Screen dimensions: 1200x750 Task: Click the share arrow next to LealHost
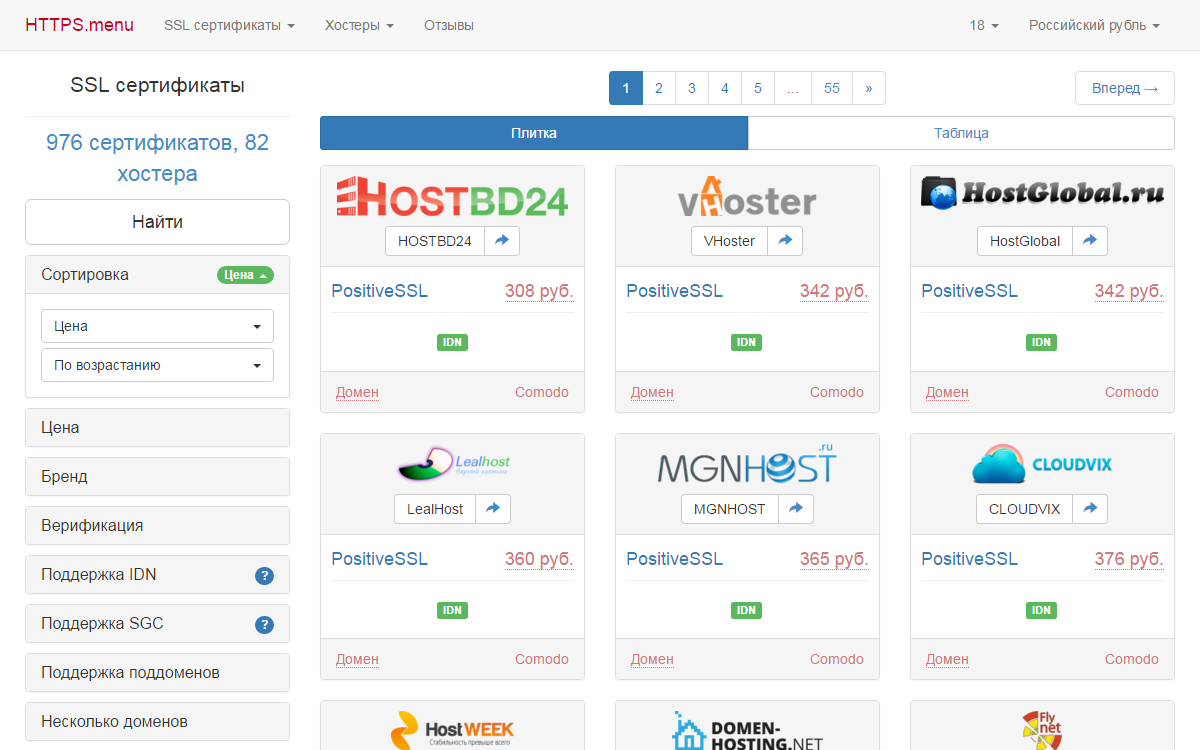[x=493, y=509]
